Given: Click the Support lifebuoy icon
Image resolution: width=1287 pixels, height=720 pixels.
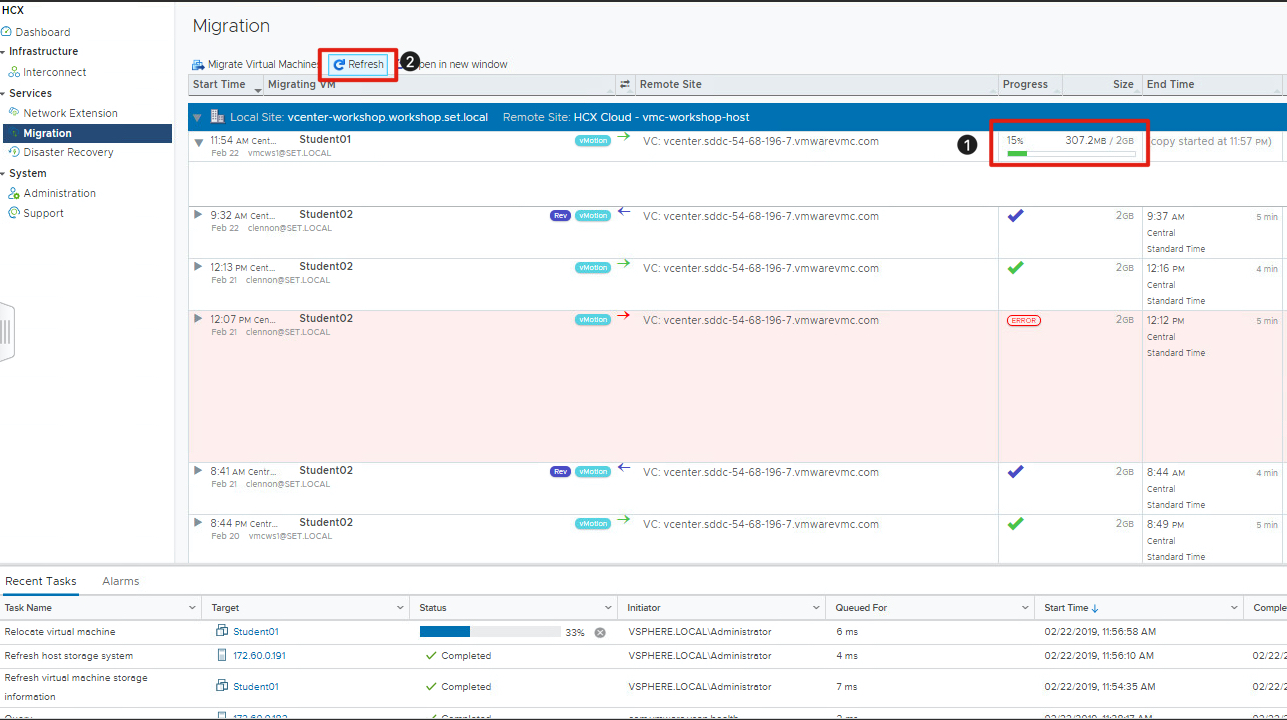Looking at the screenshot, I should [14, 213].
